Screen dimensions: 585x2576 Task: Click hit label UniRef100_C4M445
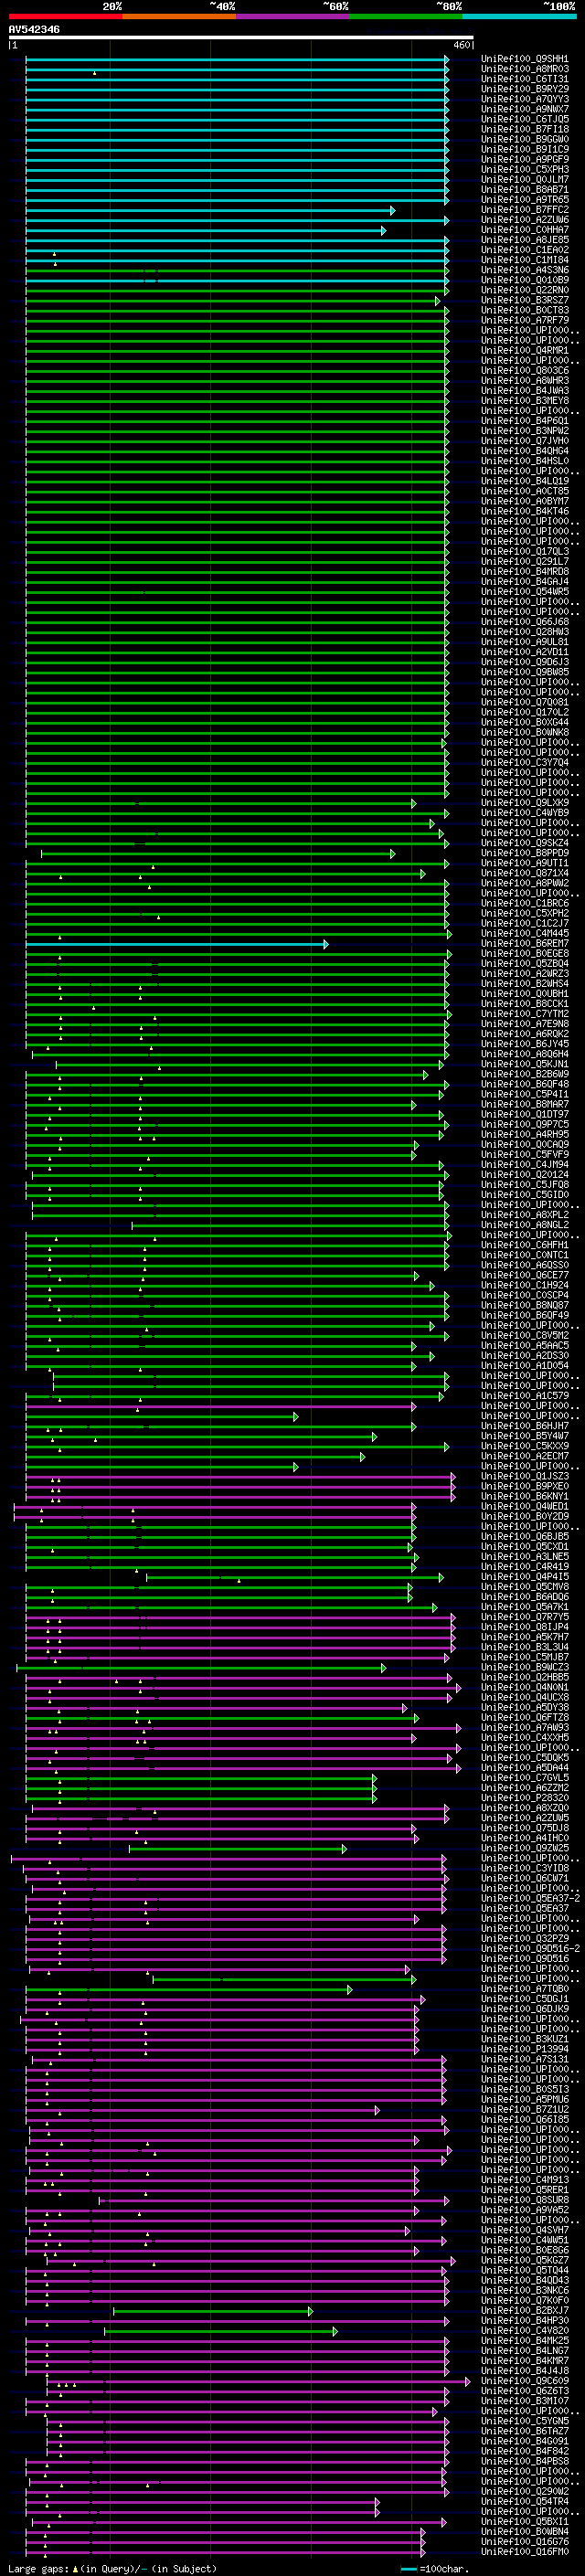[x=525, y=933]
